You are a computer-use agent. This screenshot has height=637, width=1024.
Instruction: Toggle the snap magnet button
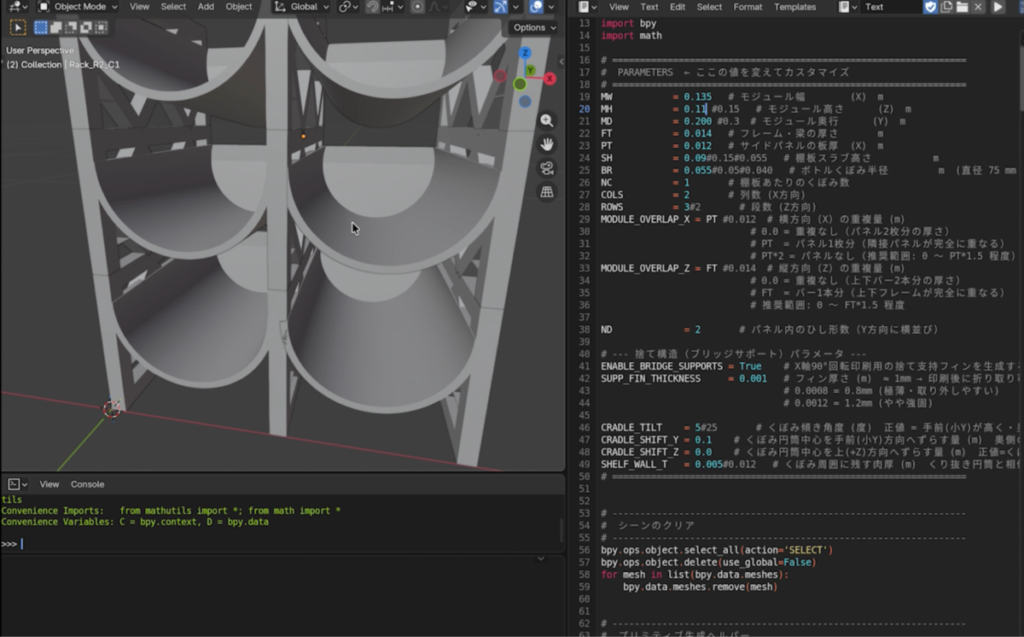tap(372, 7)
